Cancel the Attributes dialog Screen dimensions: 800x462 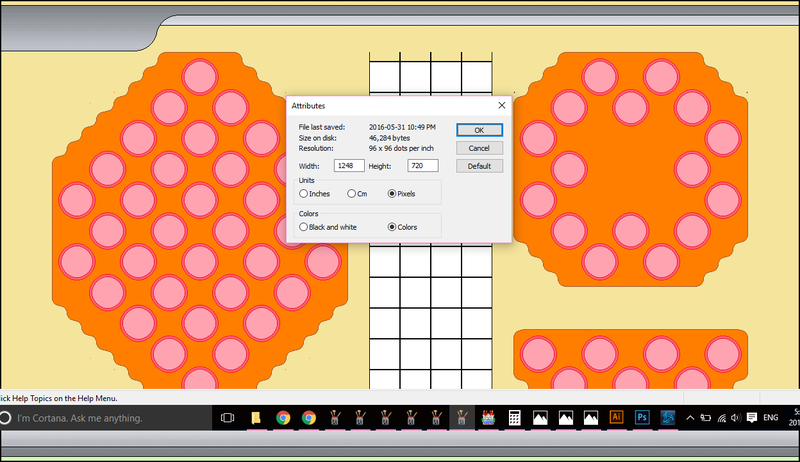pyautogui.click(x=479, y=148)
